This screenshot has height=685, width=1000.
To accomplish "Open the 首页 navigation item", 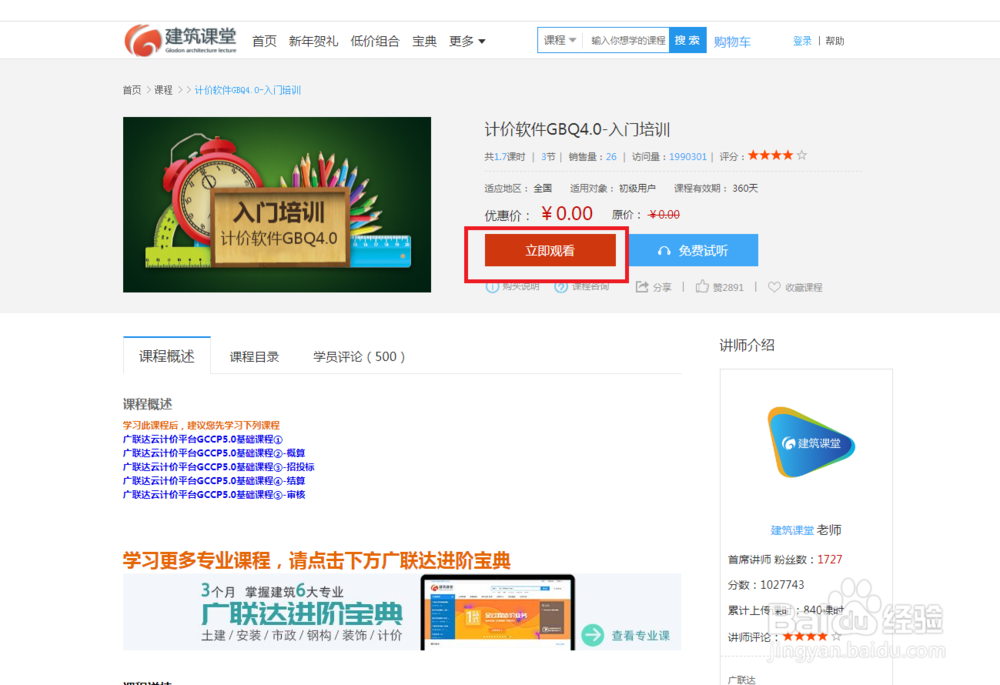I will [x=264, y=41].
